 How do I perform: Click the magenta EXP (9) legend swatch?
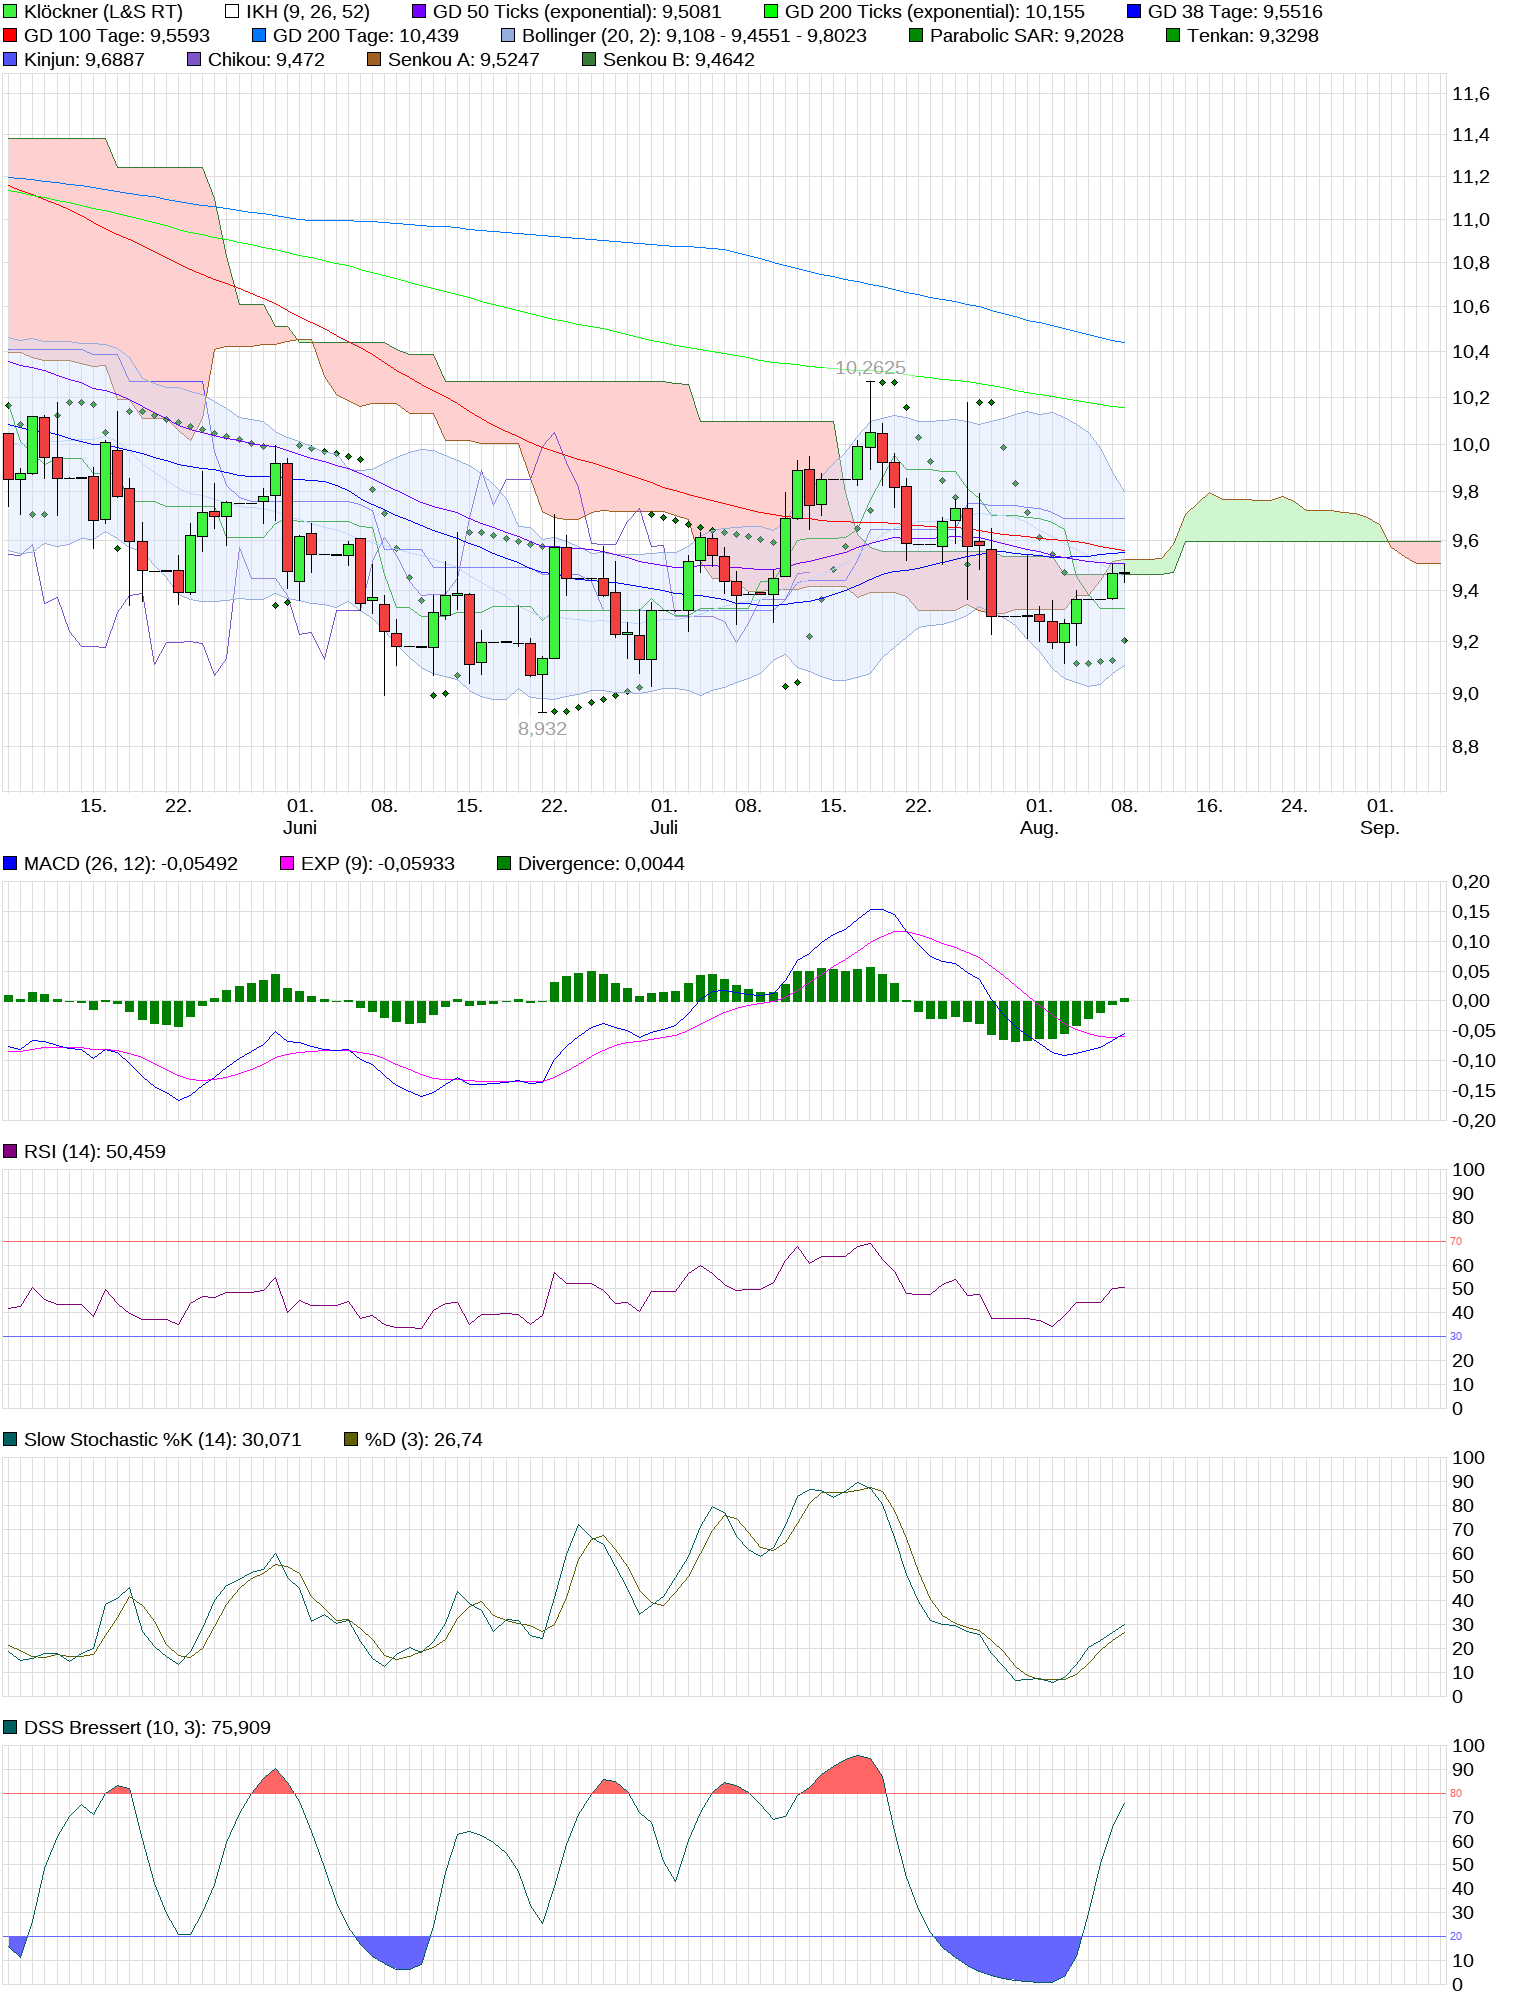point(287,864)
